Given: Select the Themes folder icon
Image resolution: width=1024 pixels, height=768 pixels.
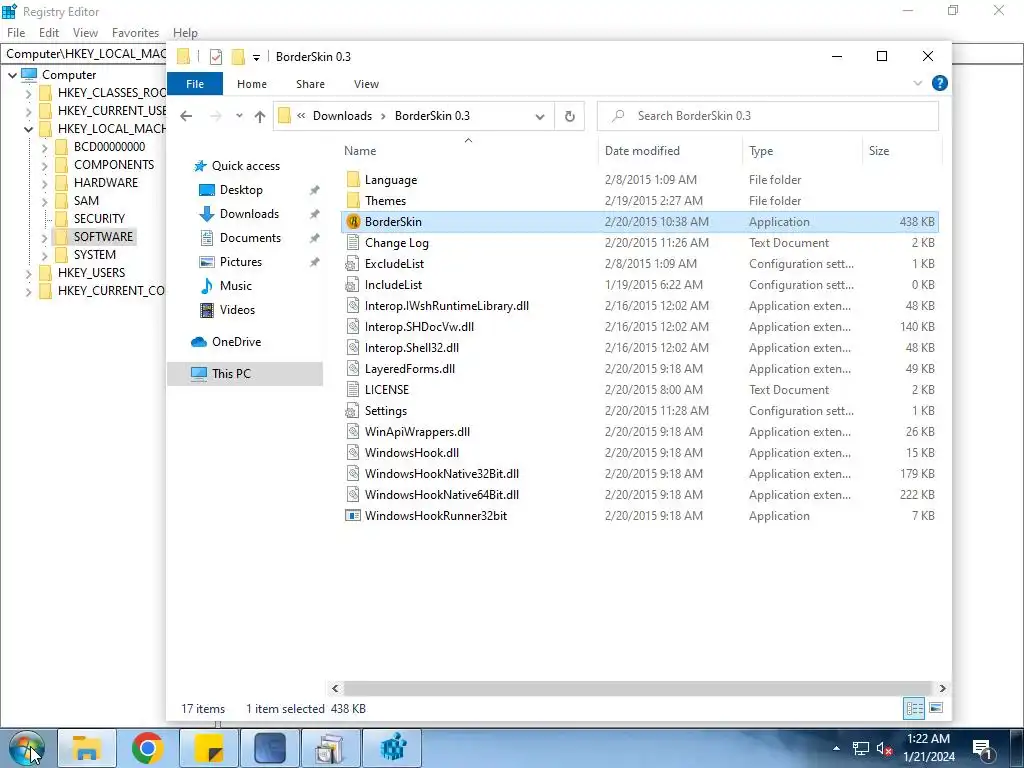Looking at the screenshot, I should pos(353,200).
